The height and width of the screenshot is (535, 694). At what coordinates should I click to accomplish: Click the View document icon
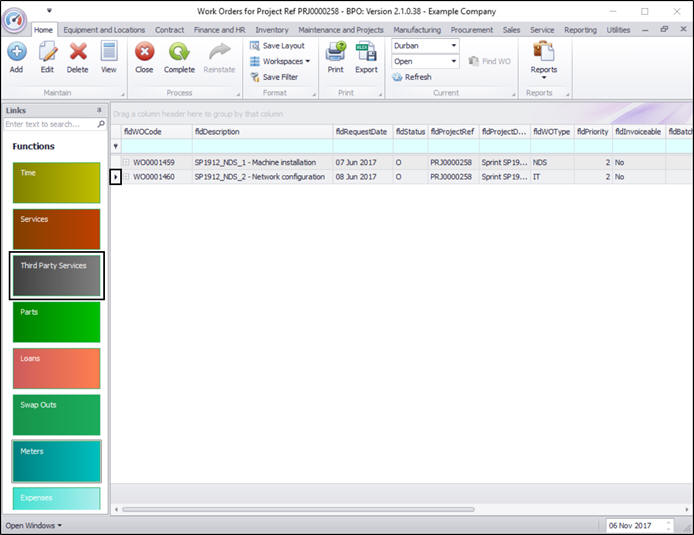click(x=108, y=52)
